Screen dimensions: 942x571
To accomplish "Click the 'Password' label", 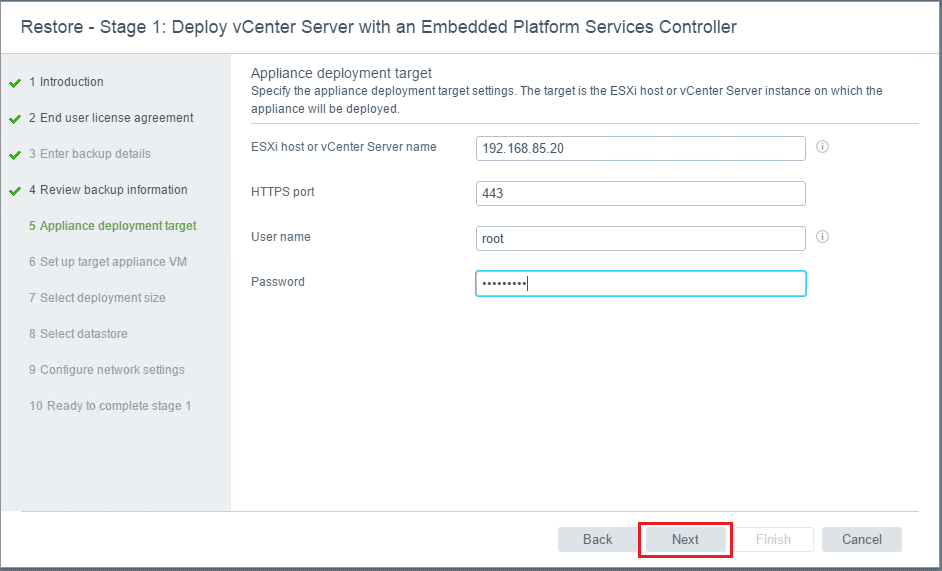I will click(x=278, y=282).
